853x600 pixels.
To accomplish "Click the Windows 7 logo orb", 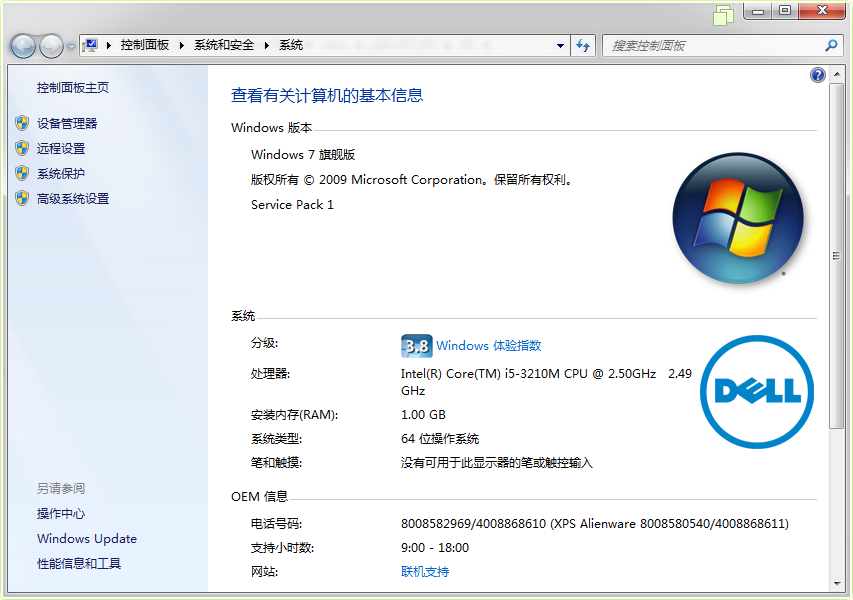I will pos(738,218).
